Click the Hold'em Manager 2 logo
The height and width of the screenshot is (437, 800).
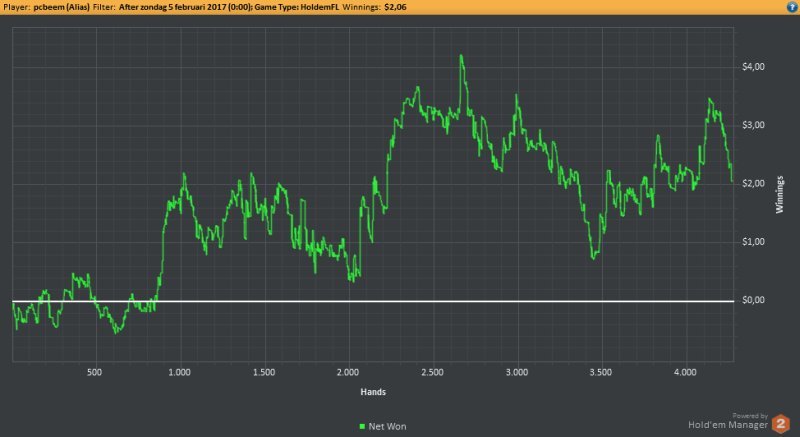click(781, 424)
